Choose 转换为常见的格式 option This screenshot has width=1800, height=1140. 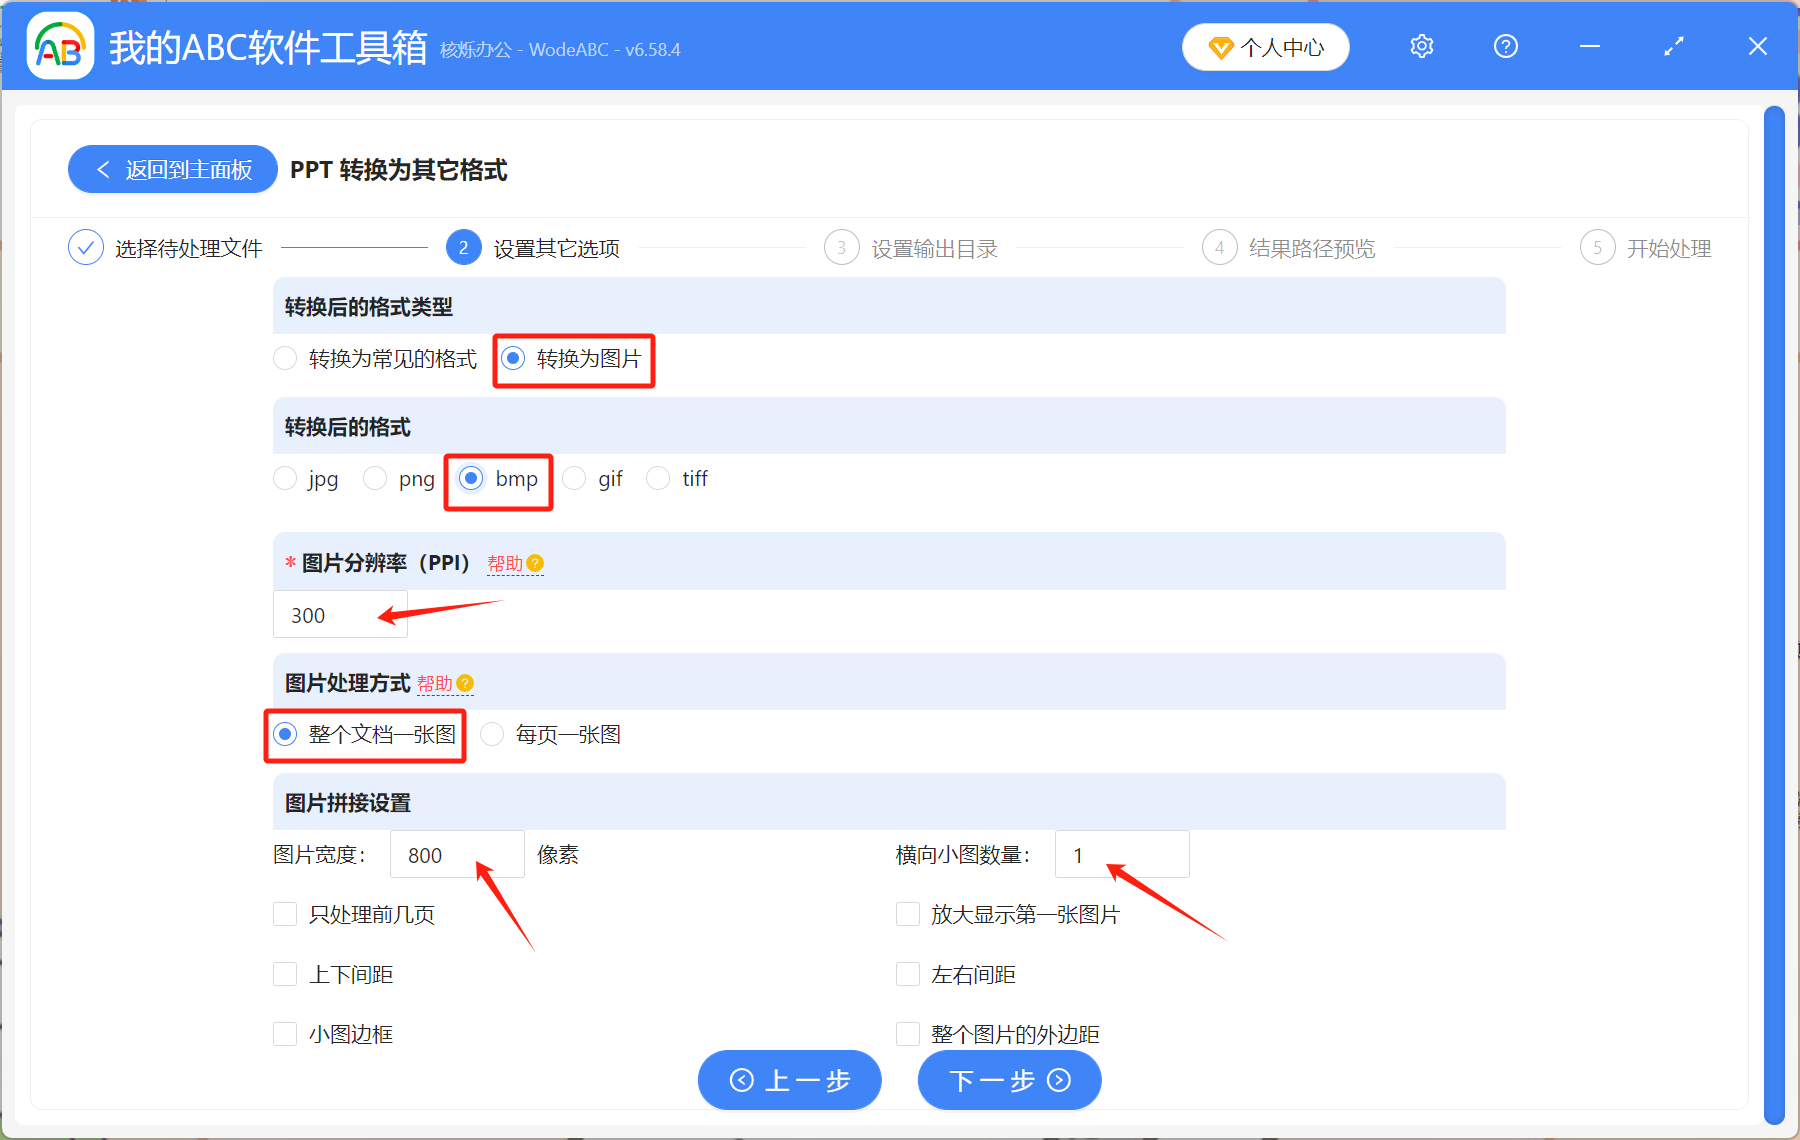[x=285, y=358]
